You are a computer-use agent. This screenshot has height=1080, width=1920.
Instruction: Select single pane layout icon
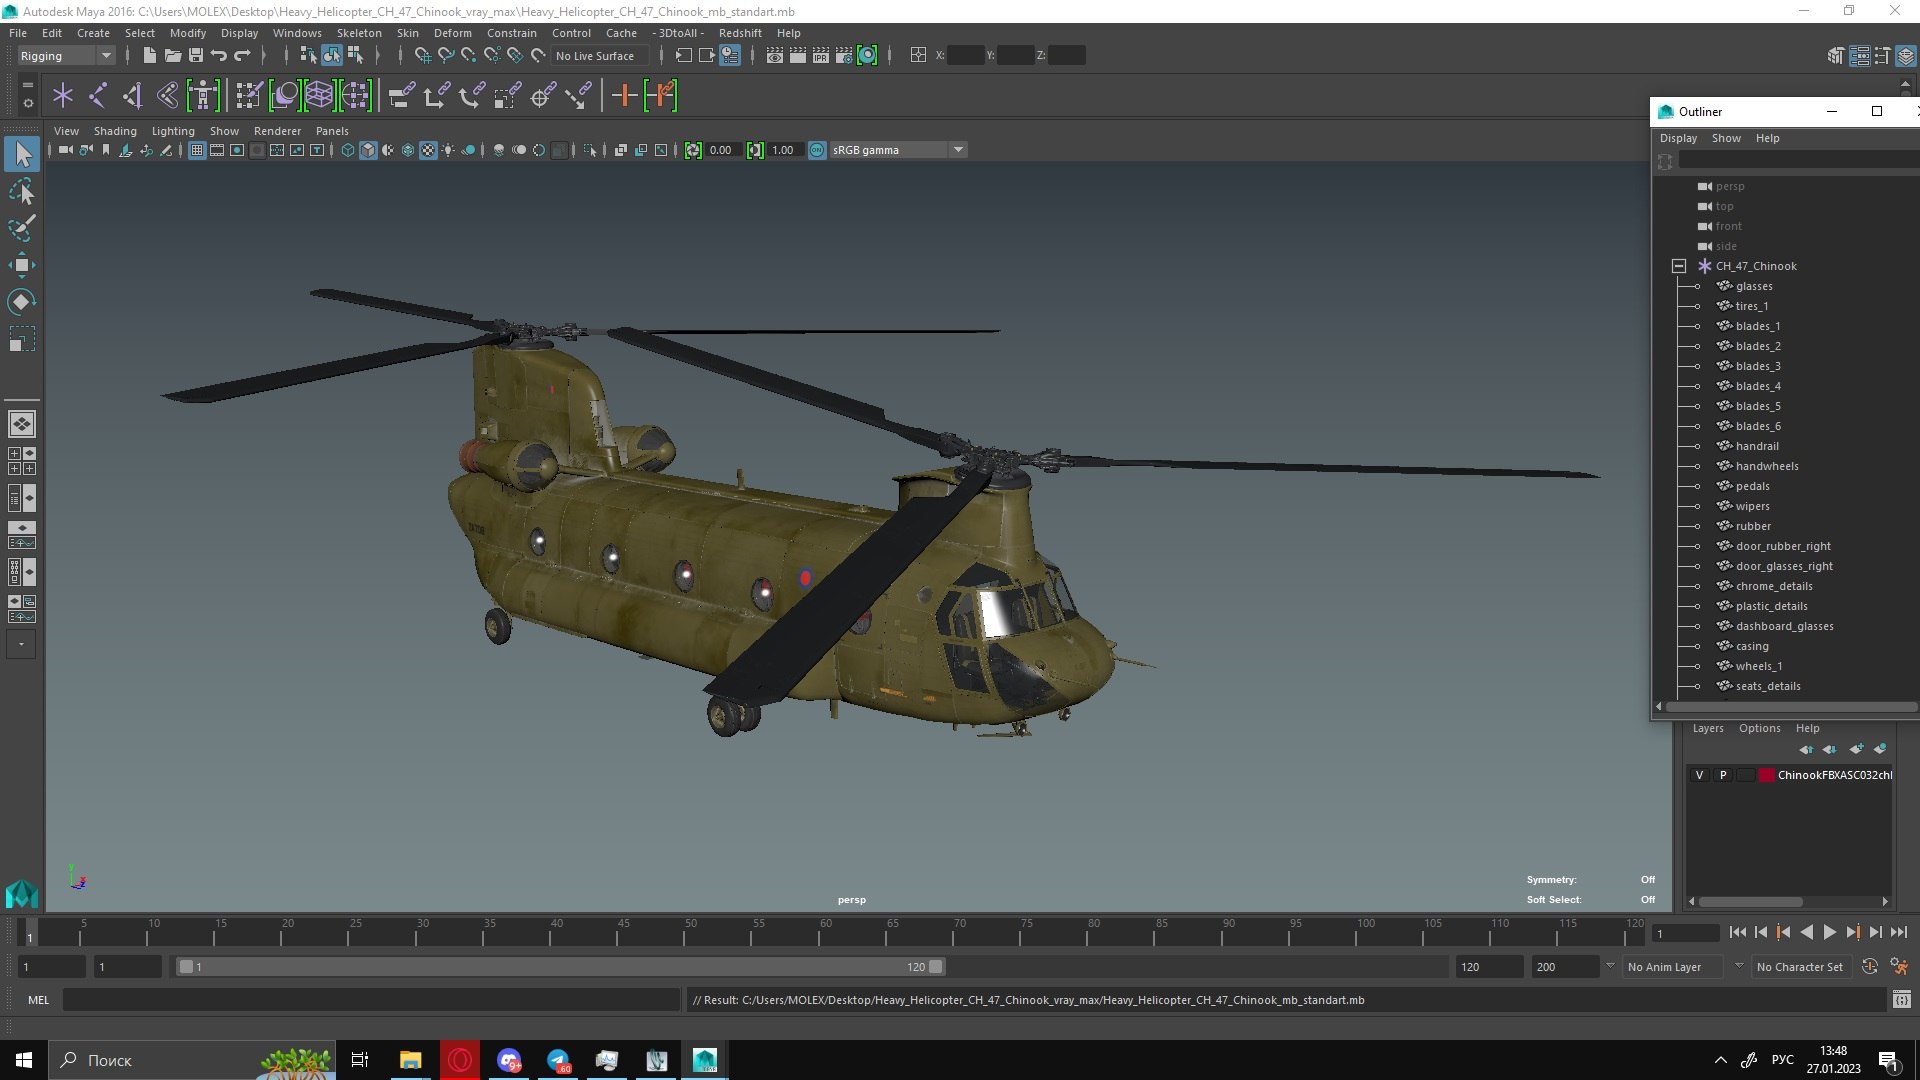coord(21,424)
